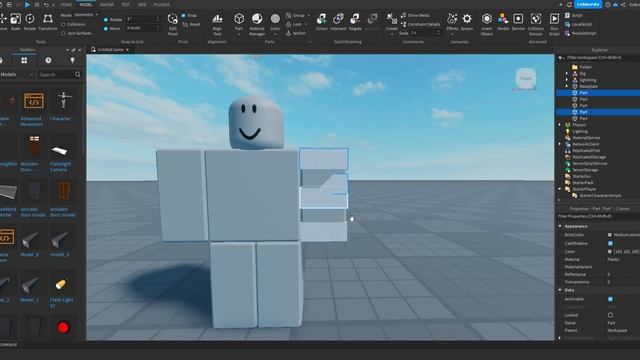640x360 pixels.
Task: Click the Color property swatch
Action: 610,252
